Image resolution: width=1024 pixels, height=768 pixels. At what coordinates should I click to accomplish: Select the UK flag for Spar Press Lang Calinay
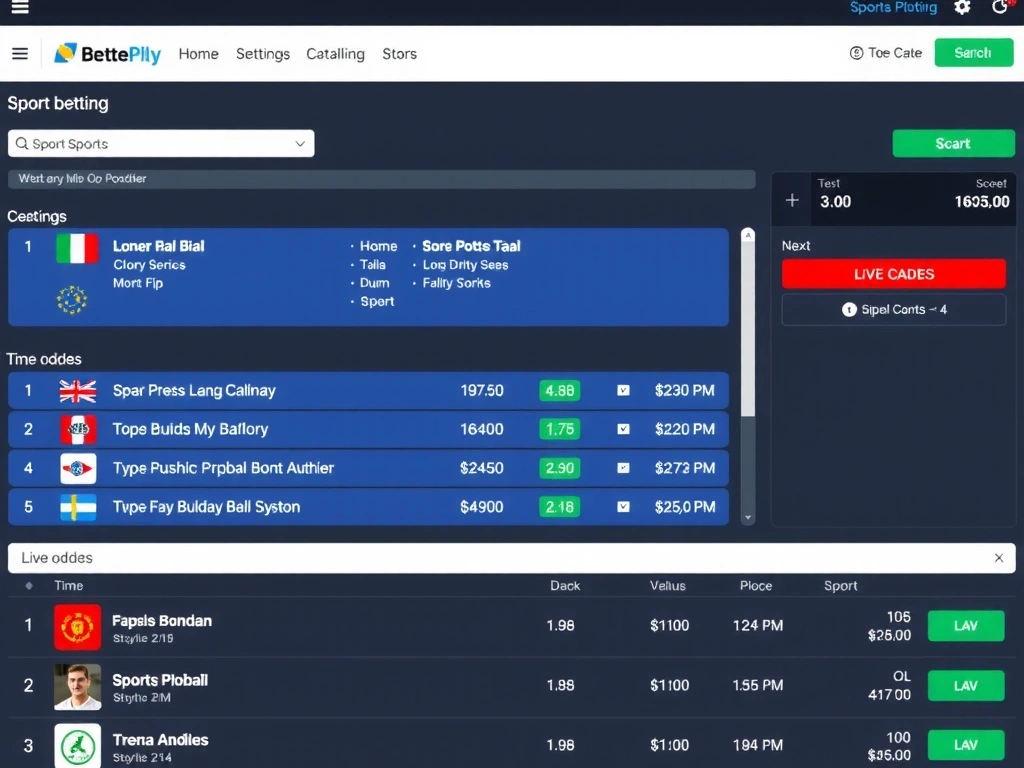(x=78, y=391)
